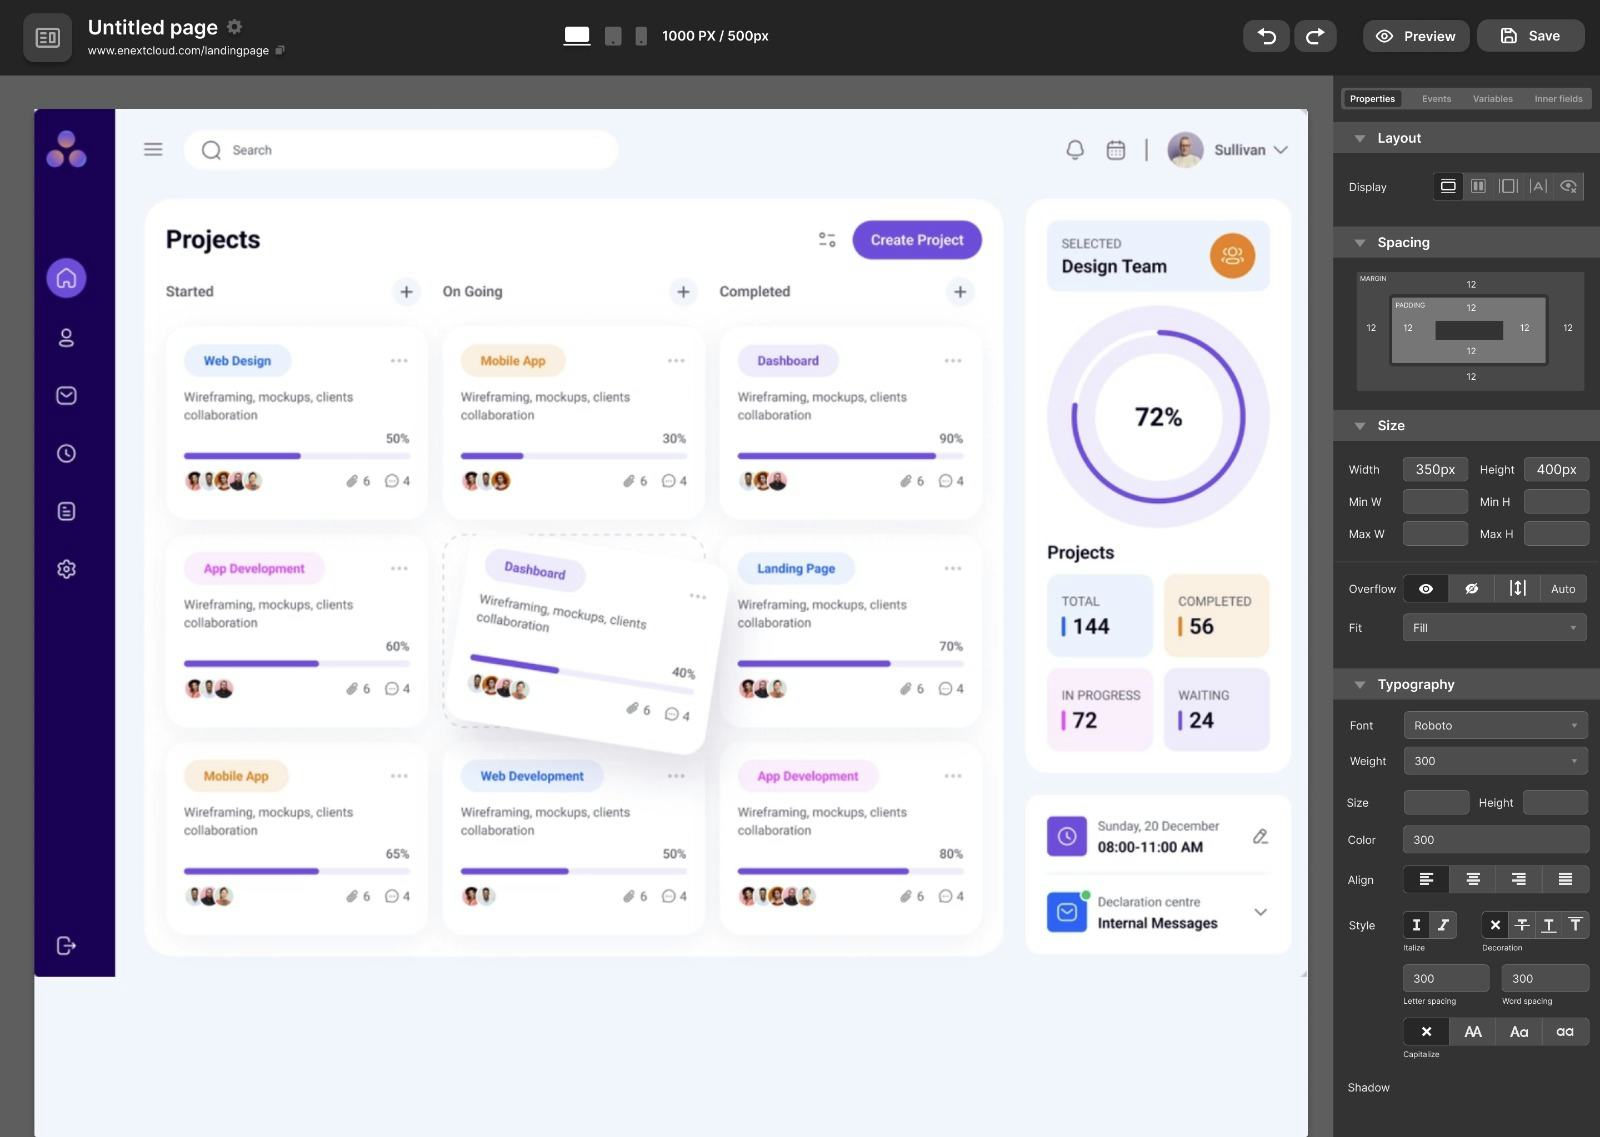Click the Messages envelope icon in the sidebar

tap(66, 395)
